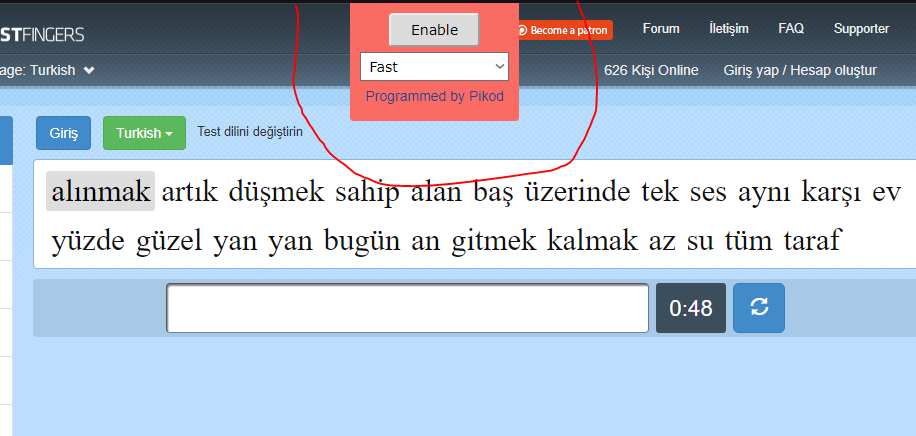This screenshot has height=436, width=916.
Task: Click the word kalmak
Action: [x=592, y=239]
